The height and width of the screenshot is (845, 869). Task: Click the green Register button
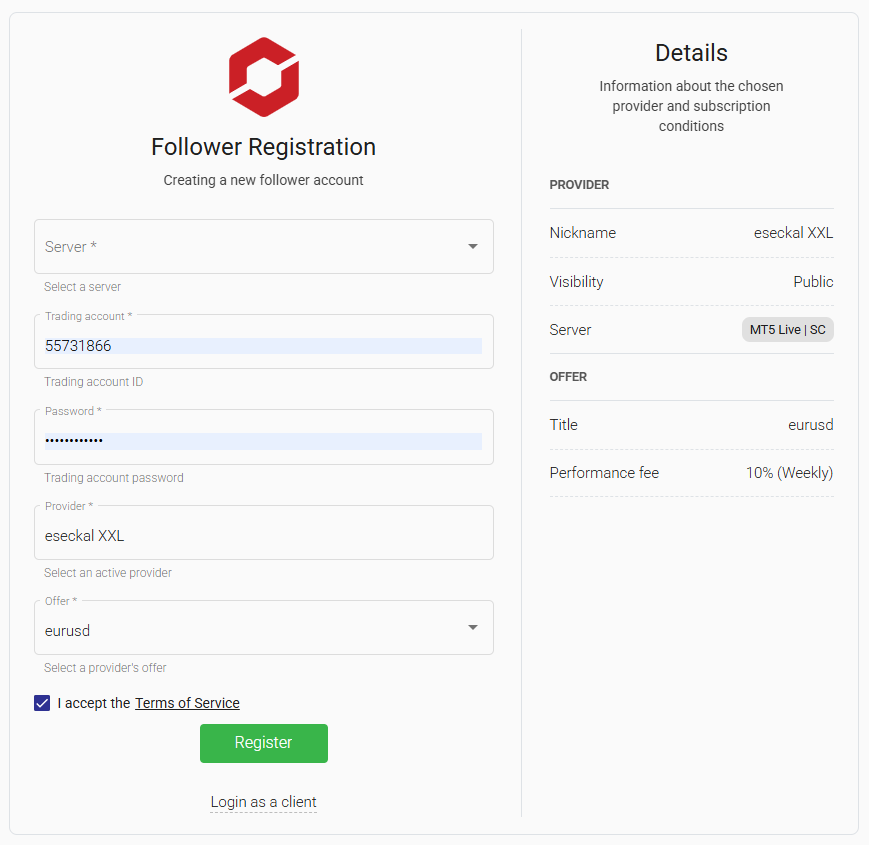pyautogui.click(x=264, y=743)
